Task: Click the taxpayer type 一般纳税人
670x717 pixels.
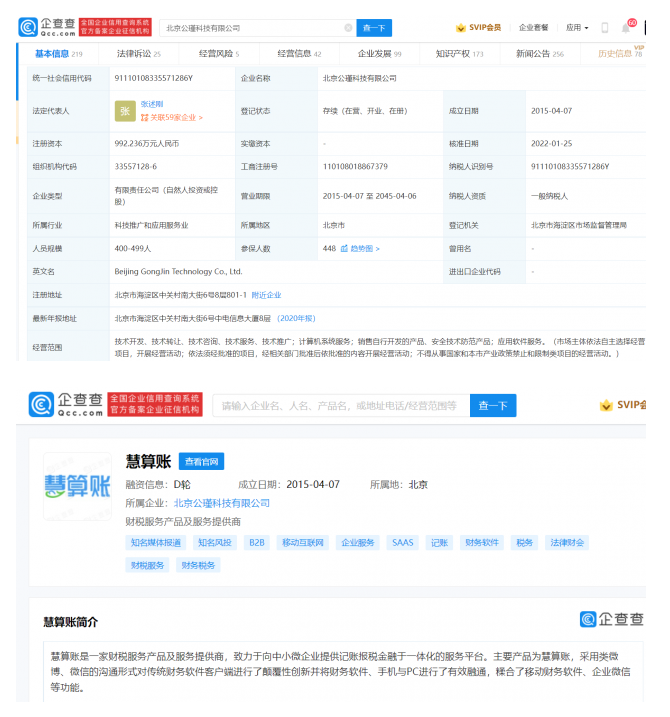Action: pos(549,196)
